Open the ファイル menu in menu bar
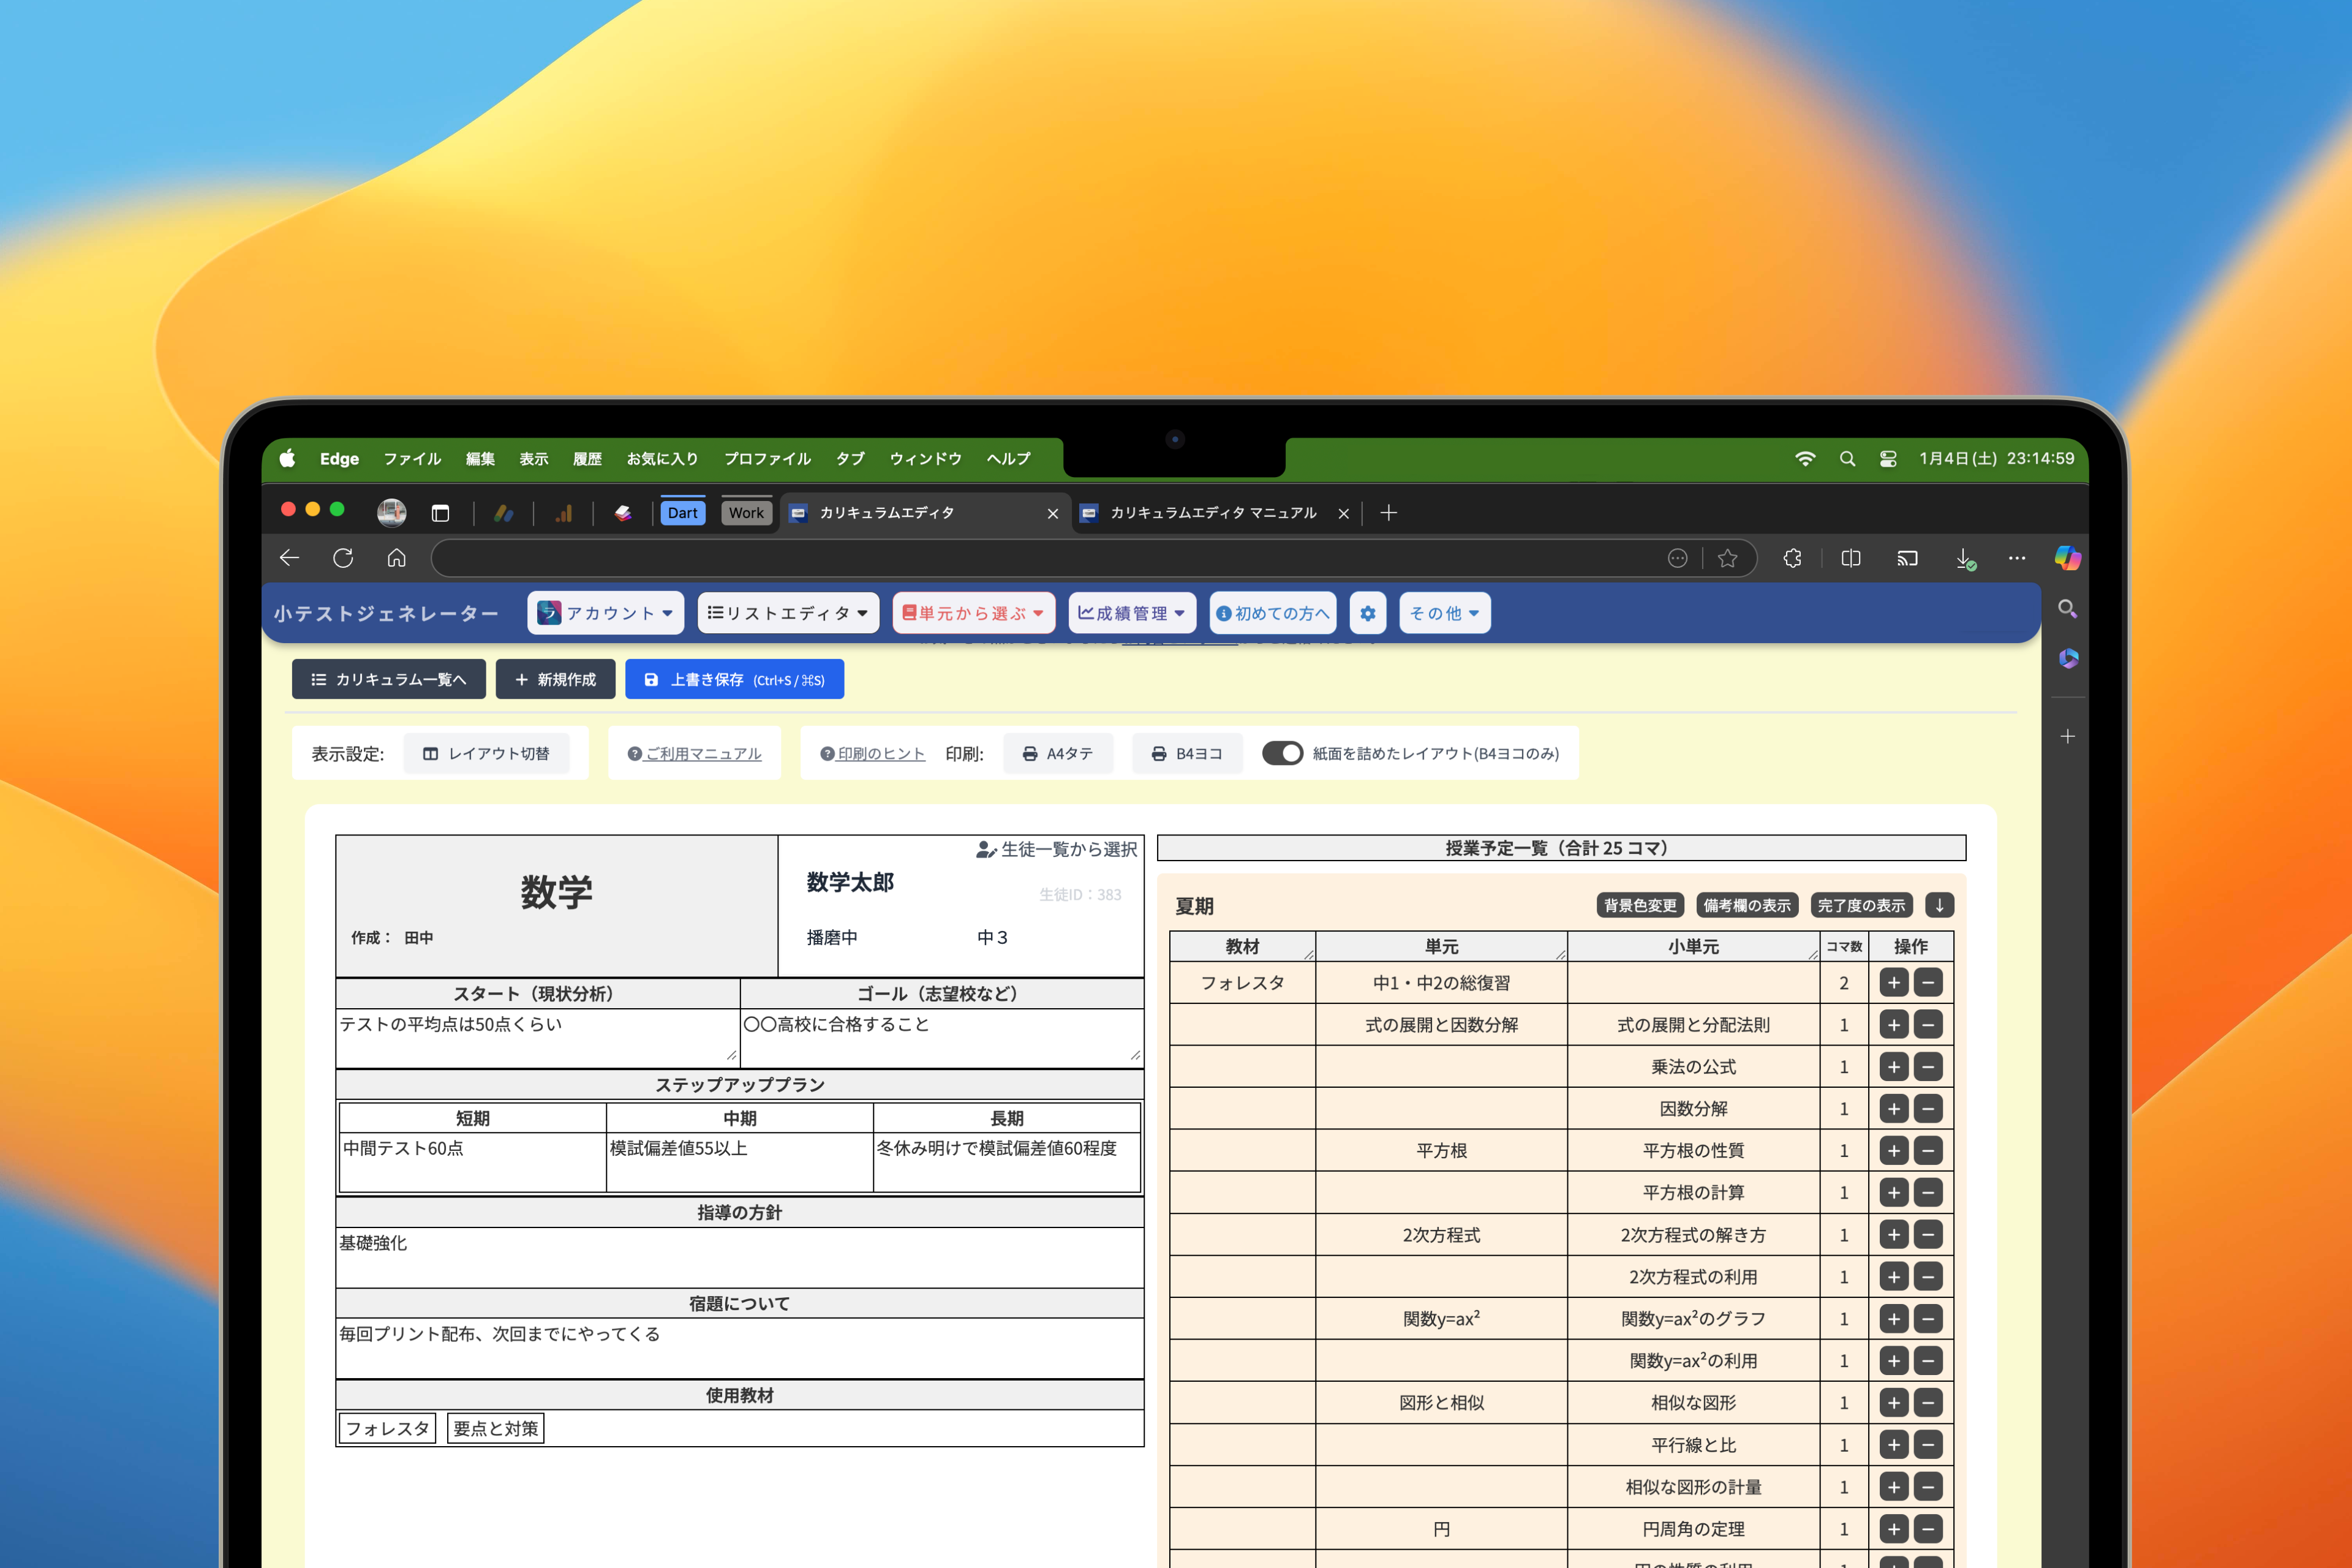Image resolution: width=2352 pixels, height=1568 pixels. (x=412, y=459)
